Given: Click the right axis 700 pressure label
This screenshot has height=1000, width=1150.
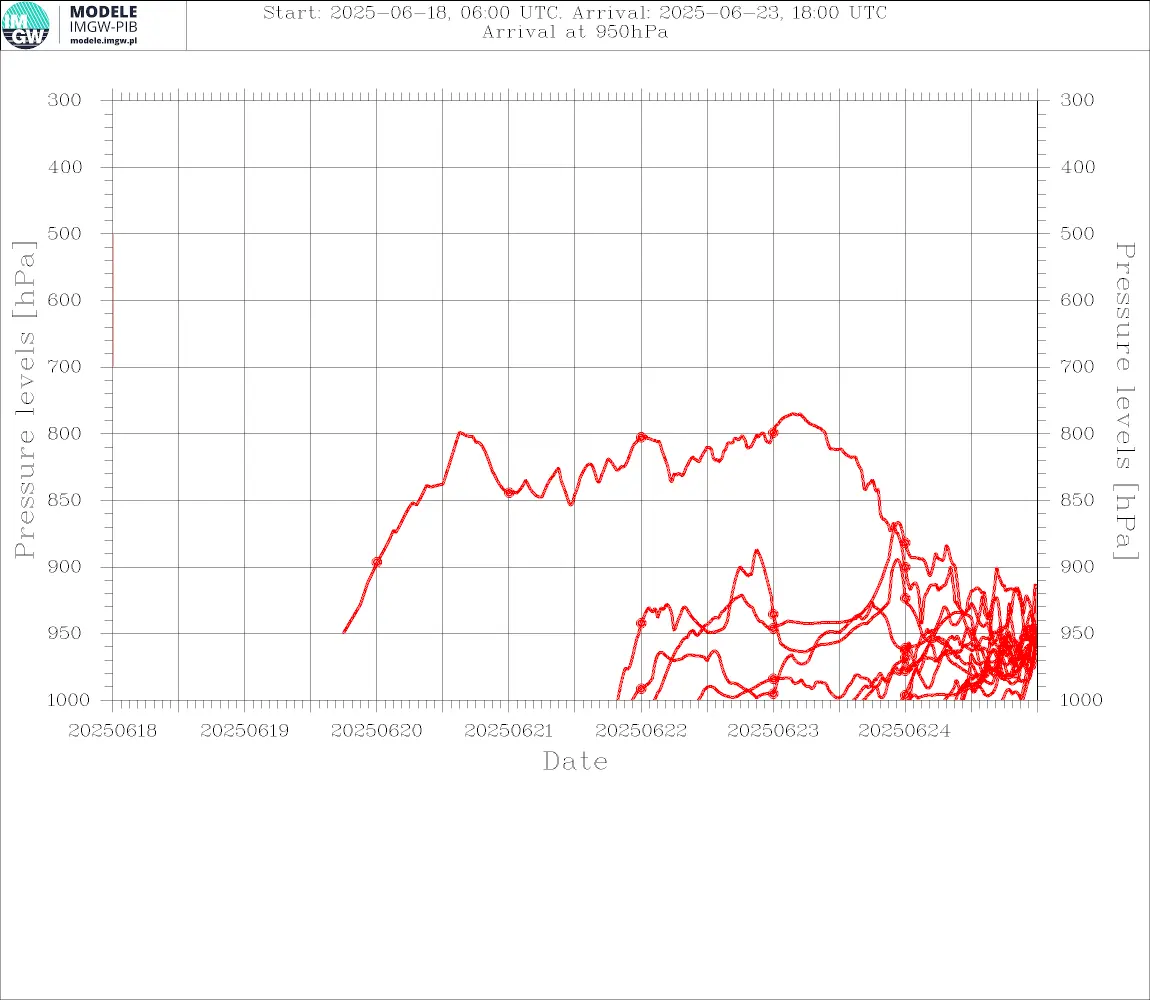Looking at the screenshot, I should pos(1077,366).
